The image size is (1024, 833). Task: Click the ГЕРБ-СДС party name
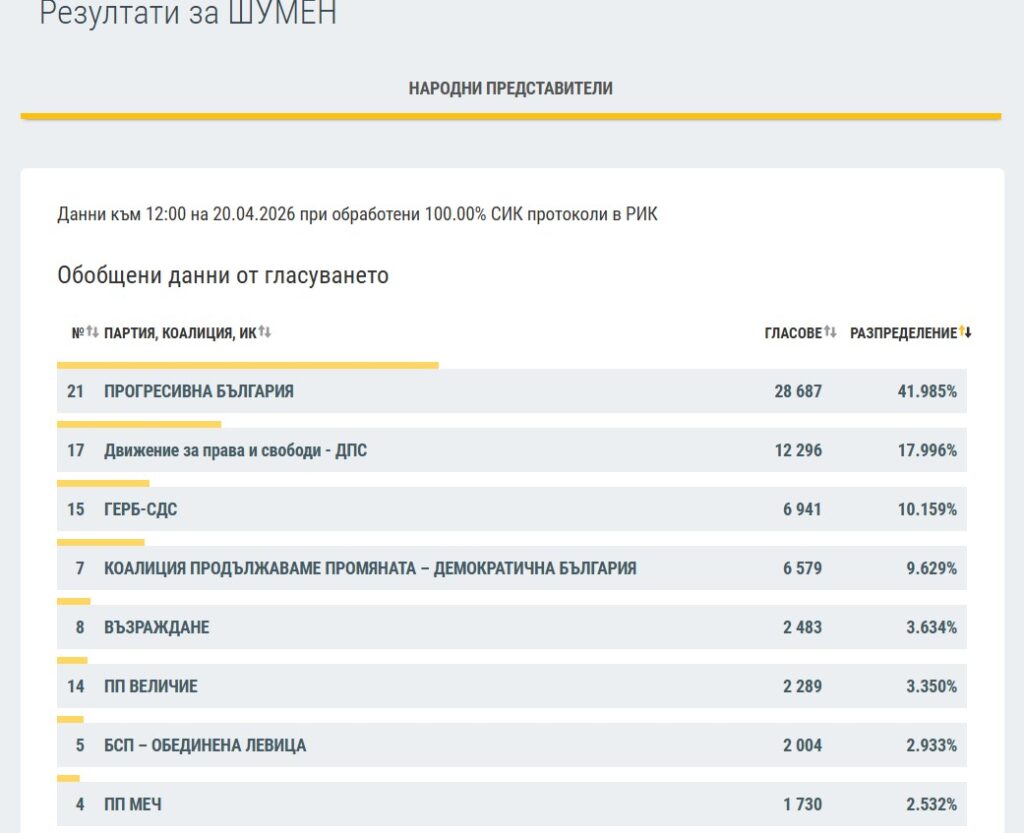pyautogui.click(x=141, y=509)
